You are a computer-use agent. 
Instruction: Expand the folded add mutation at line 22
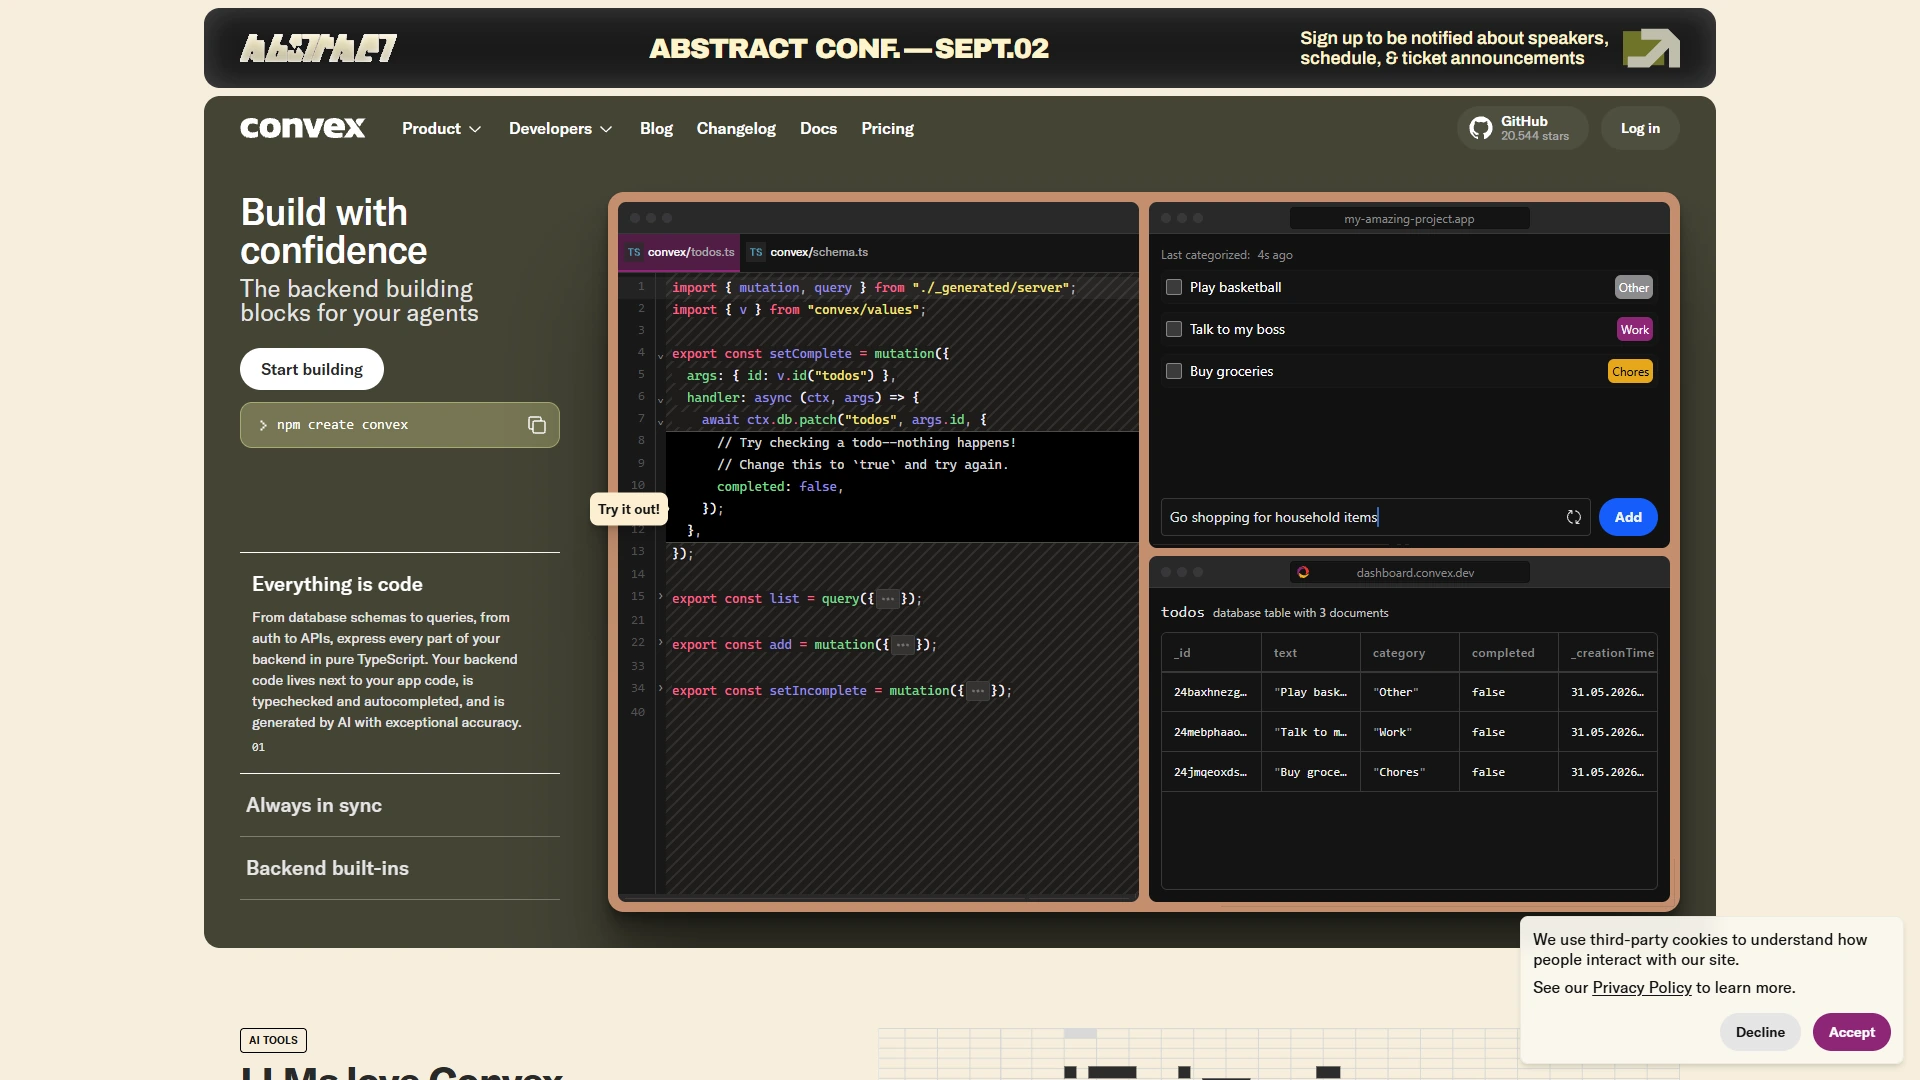point(660,643)
